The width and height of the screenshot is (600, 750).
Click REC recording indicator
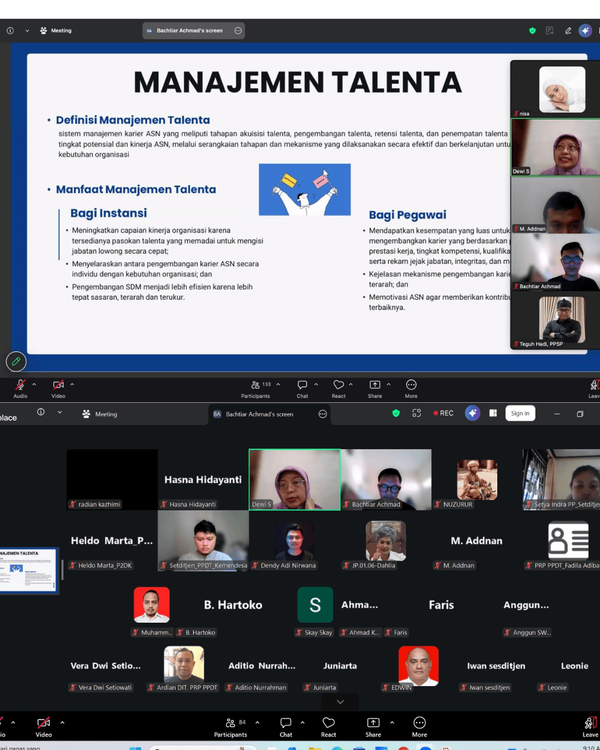pyautogui.click(x=444, y=413)
